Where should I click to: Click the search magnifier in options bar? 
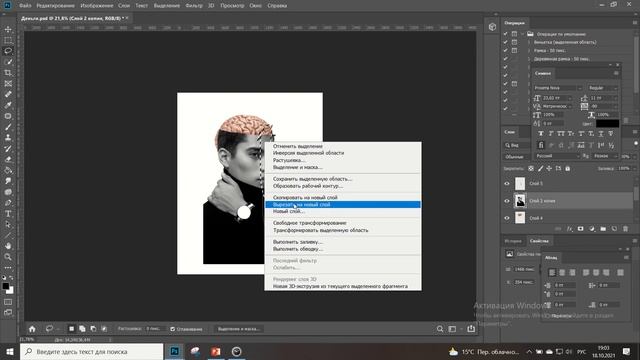[x=440, y=329]
